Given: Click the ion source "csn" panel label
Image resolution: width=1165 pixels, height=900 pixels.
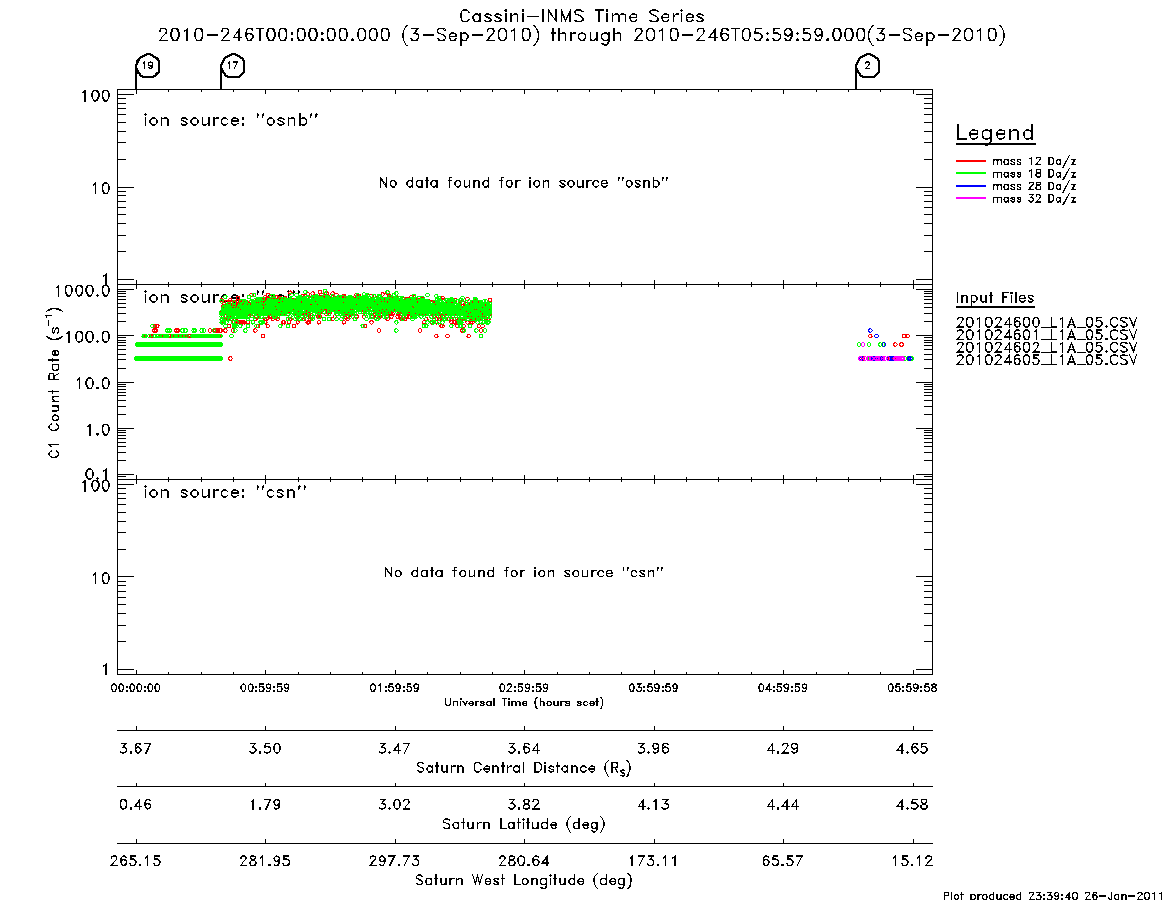Looking at the screenshot, I should click(x=225, y=492).
